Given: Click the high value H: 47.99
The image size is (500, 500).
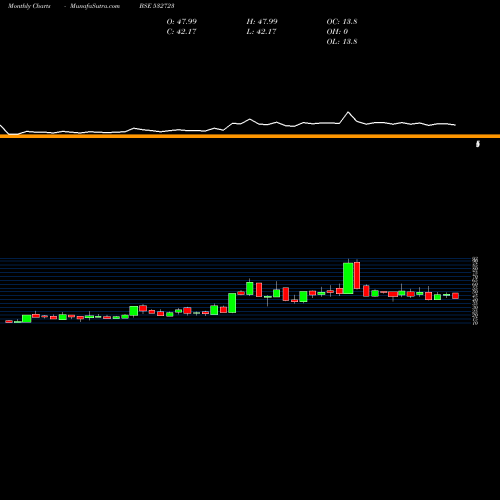Looking at the screenshot, I should [x=262, y=22].
